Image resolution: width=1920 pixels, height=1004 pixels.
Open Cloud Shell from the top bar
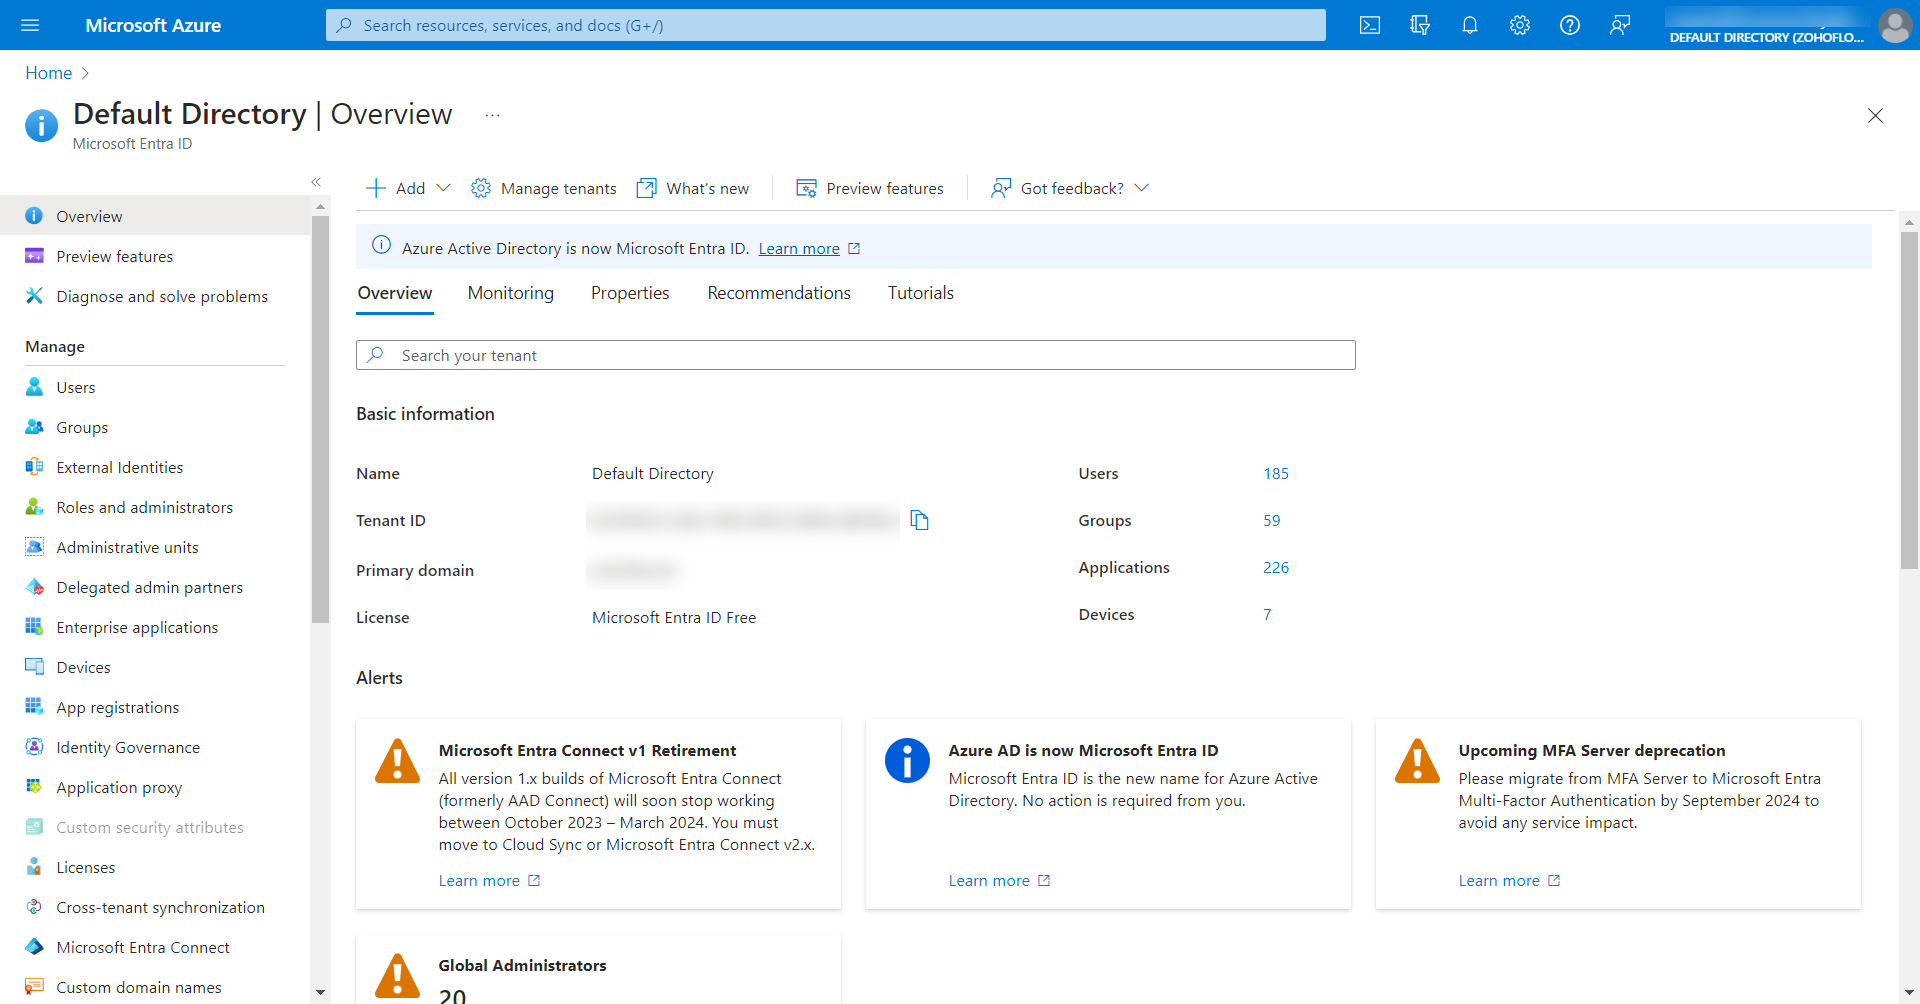tap(1370, 25)
